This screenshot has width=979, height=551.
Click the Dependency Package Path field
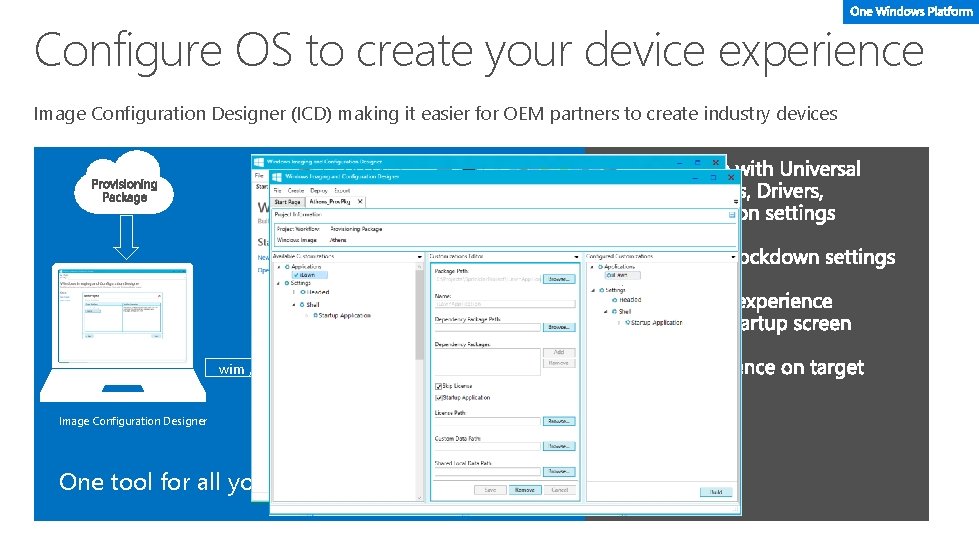(x=487, y=327)
